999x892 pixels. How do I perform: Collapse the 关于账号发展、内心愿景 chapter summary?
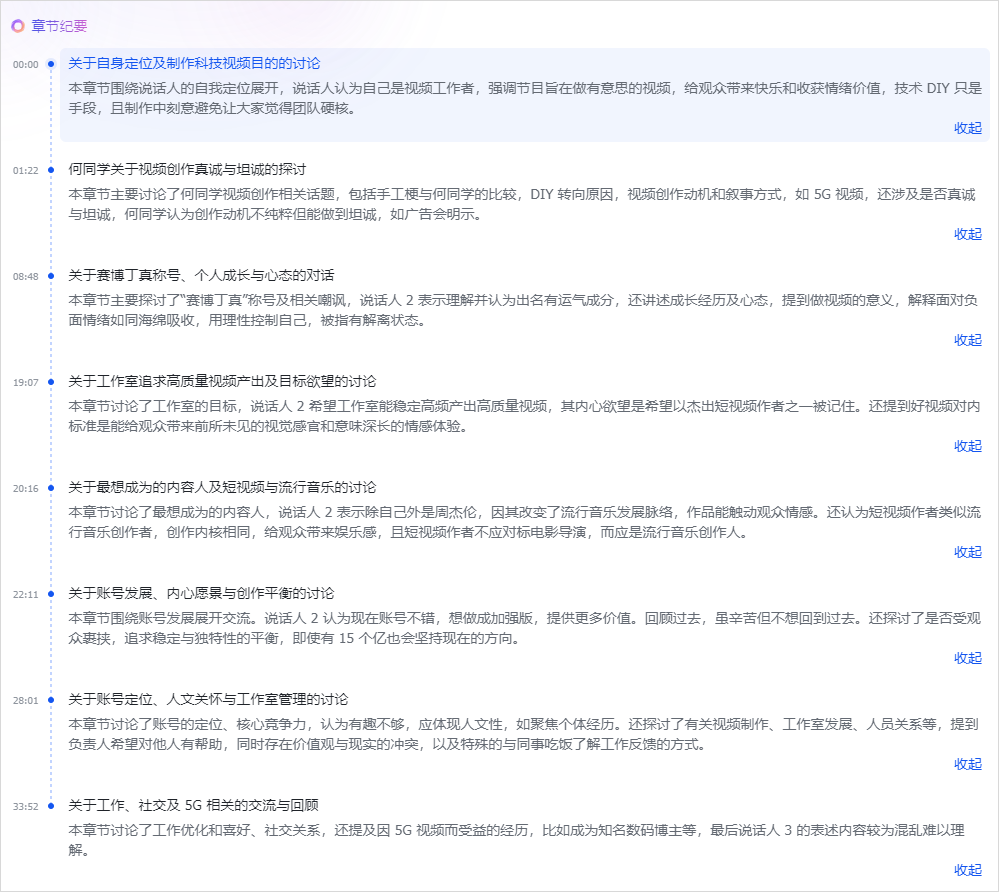pos(967,658)
